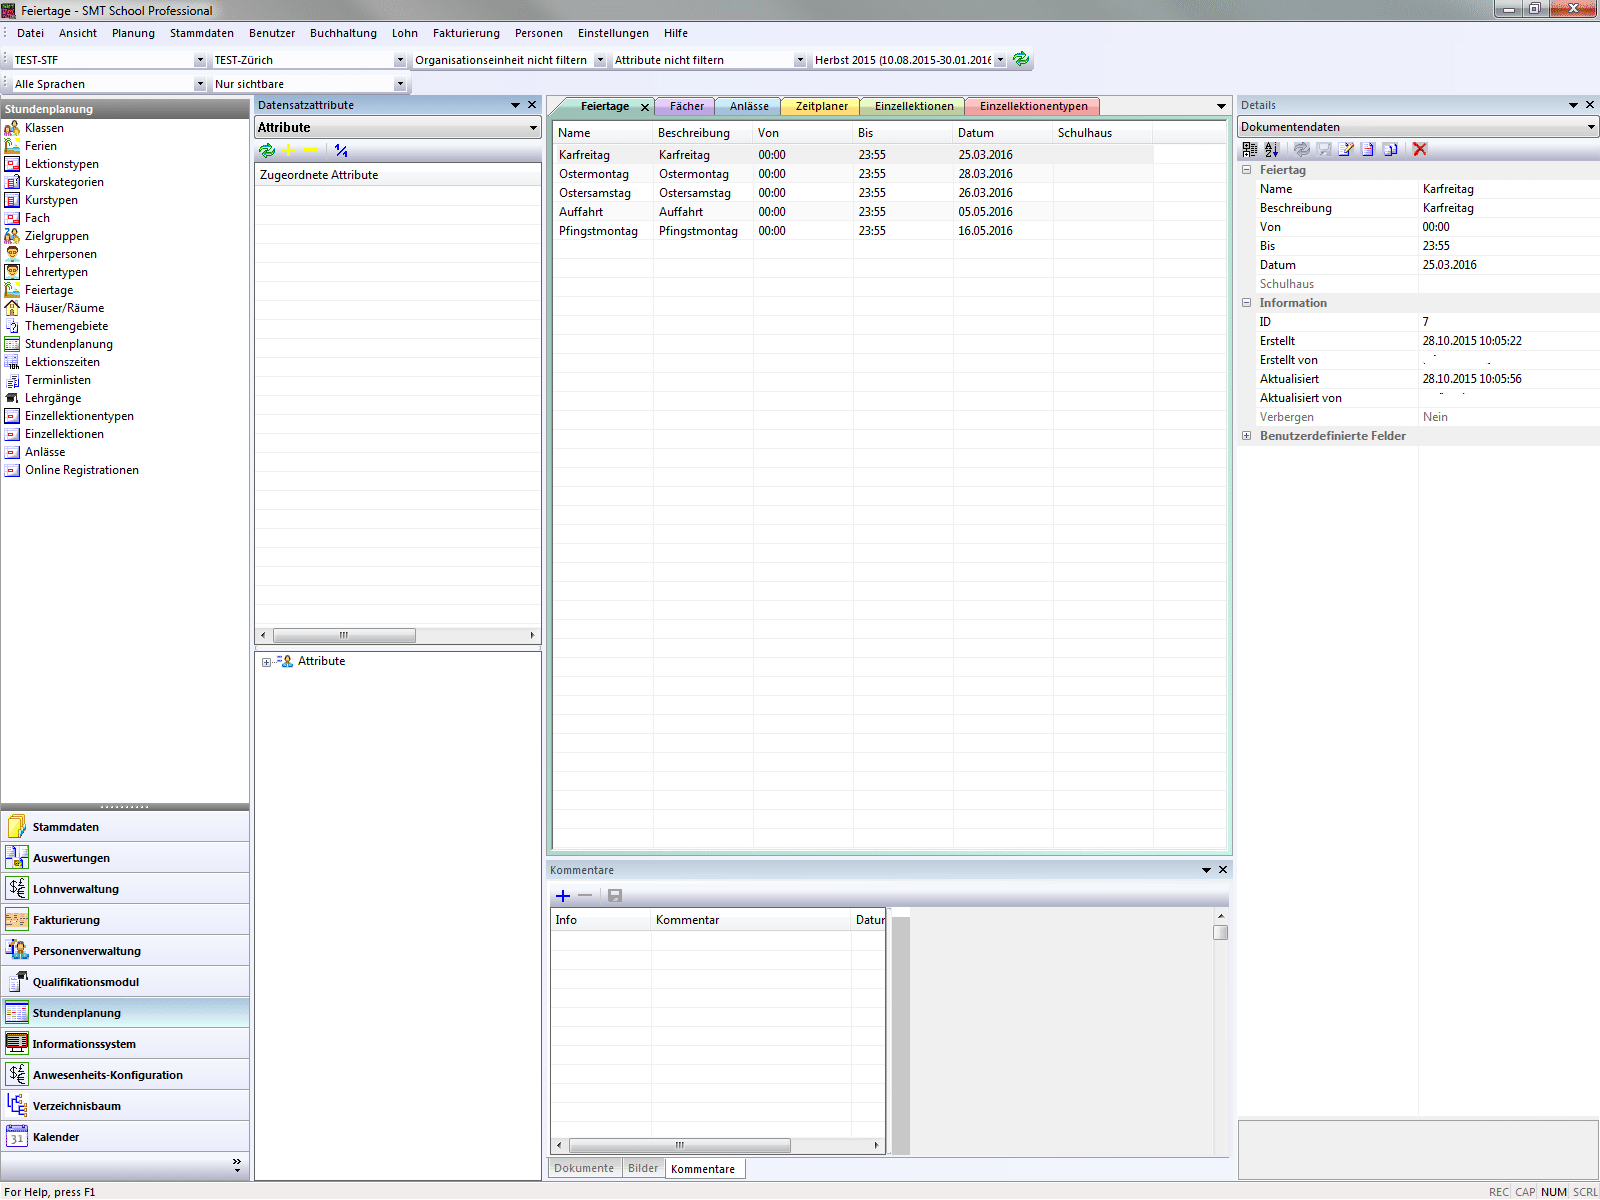
Task: Click the edit document pencil icon
Action: 1345,149
